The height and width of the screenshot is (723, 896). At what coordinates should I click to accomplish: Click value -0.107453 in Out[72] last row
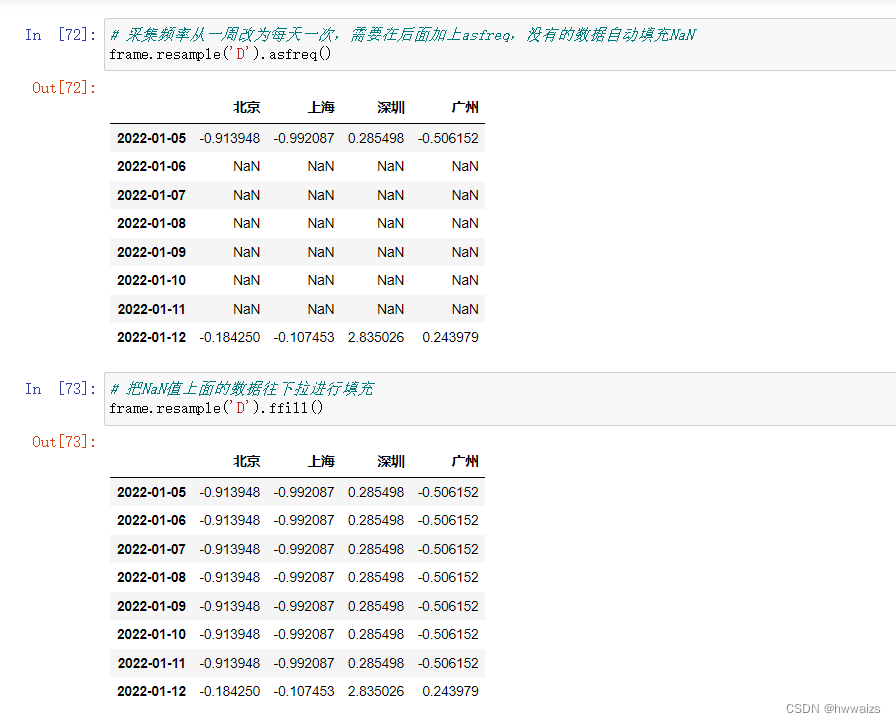tap(304, 338)
